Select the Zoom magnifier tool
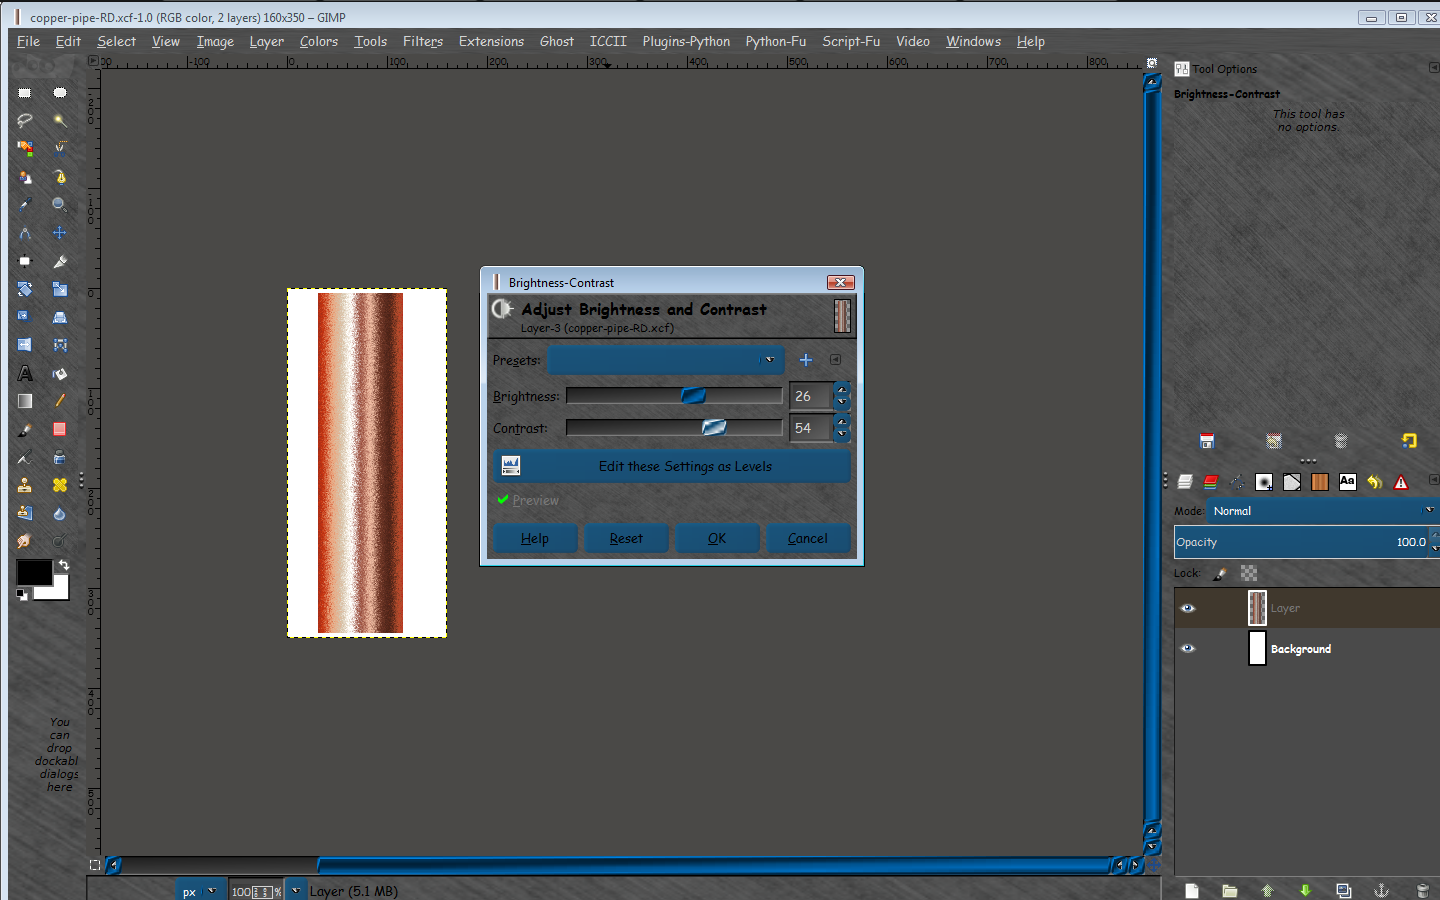 point(60,204)
